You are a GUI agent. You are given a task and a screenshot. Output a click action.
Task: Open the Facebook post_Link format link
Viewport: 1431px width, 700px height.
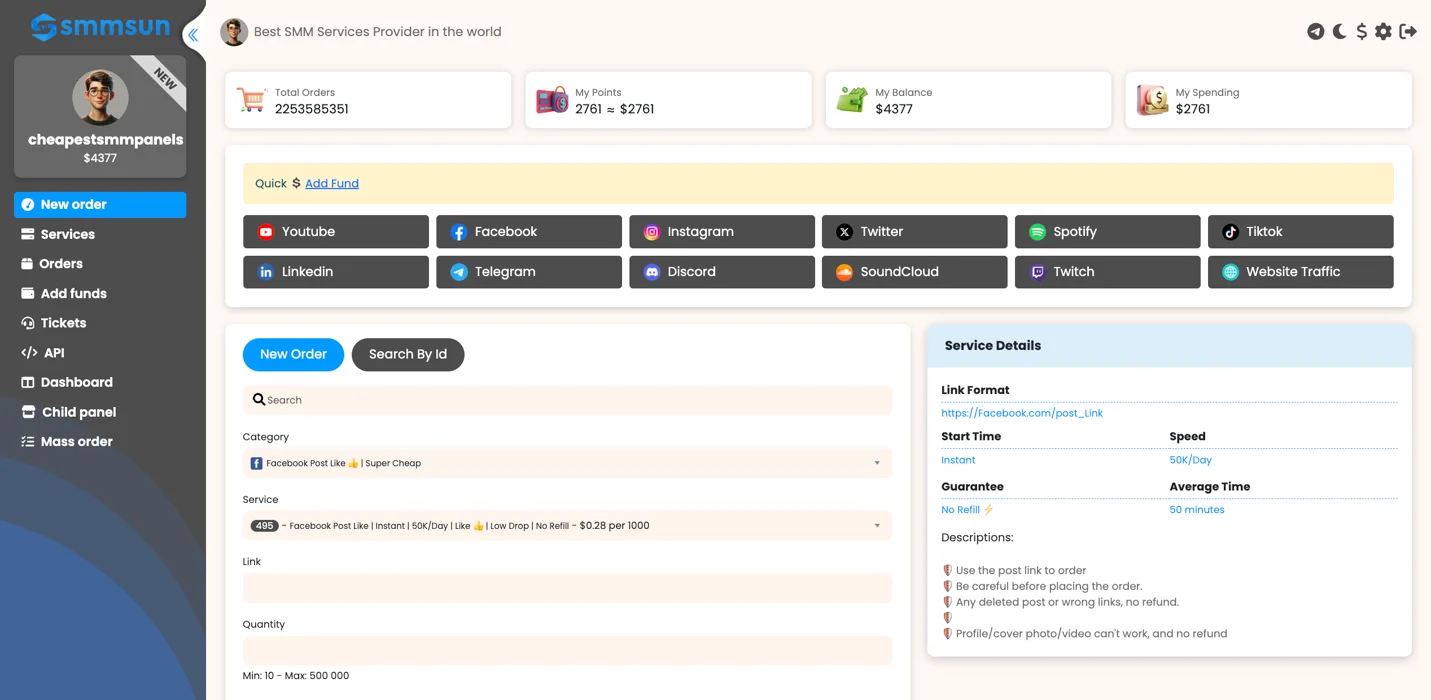tap(1022, 413)
